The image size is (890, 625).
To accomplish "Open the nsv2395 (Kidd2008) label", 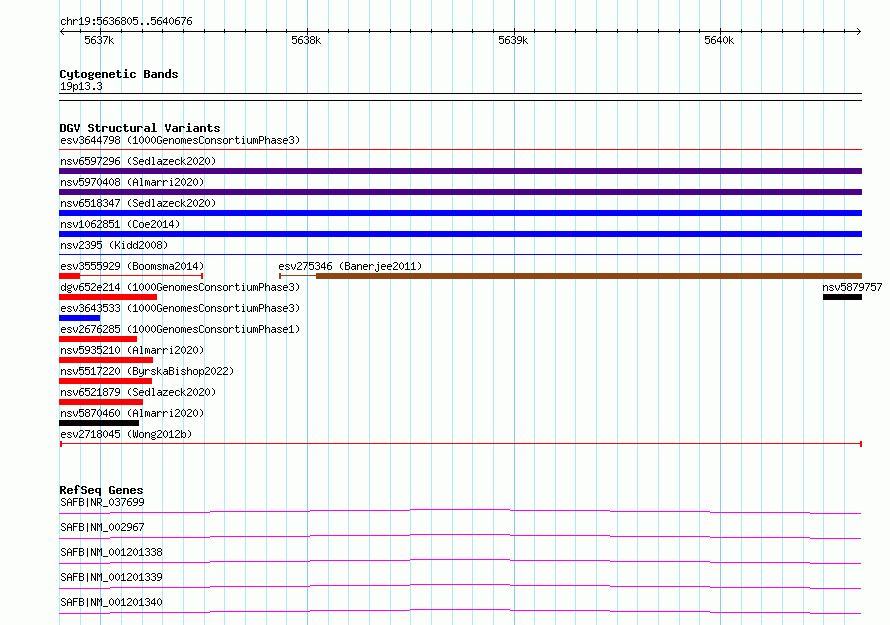I will pyautogui.click(x=114, y=245).
